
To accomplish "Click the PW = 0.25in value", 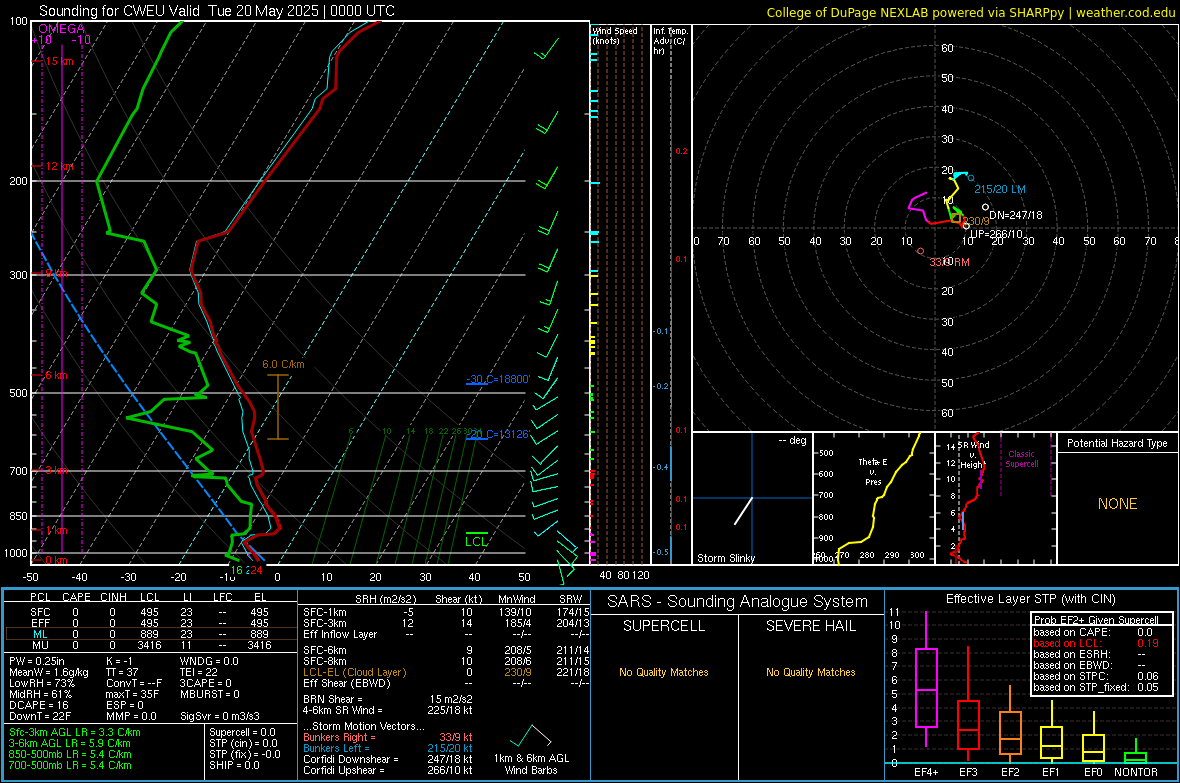I will pos(37,661).
